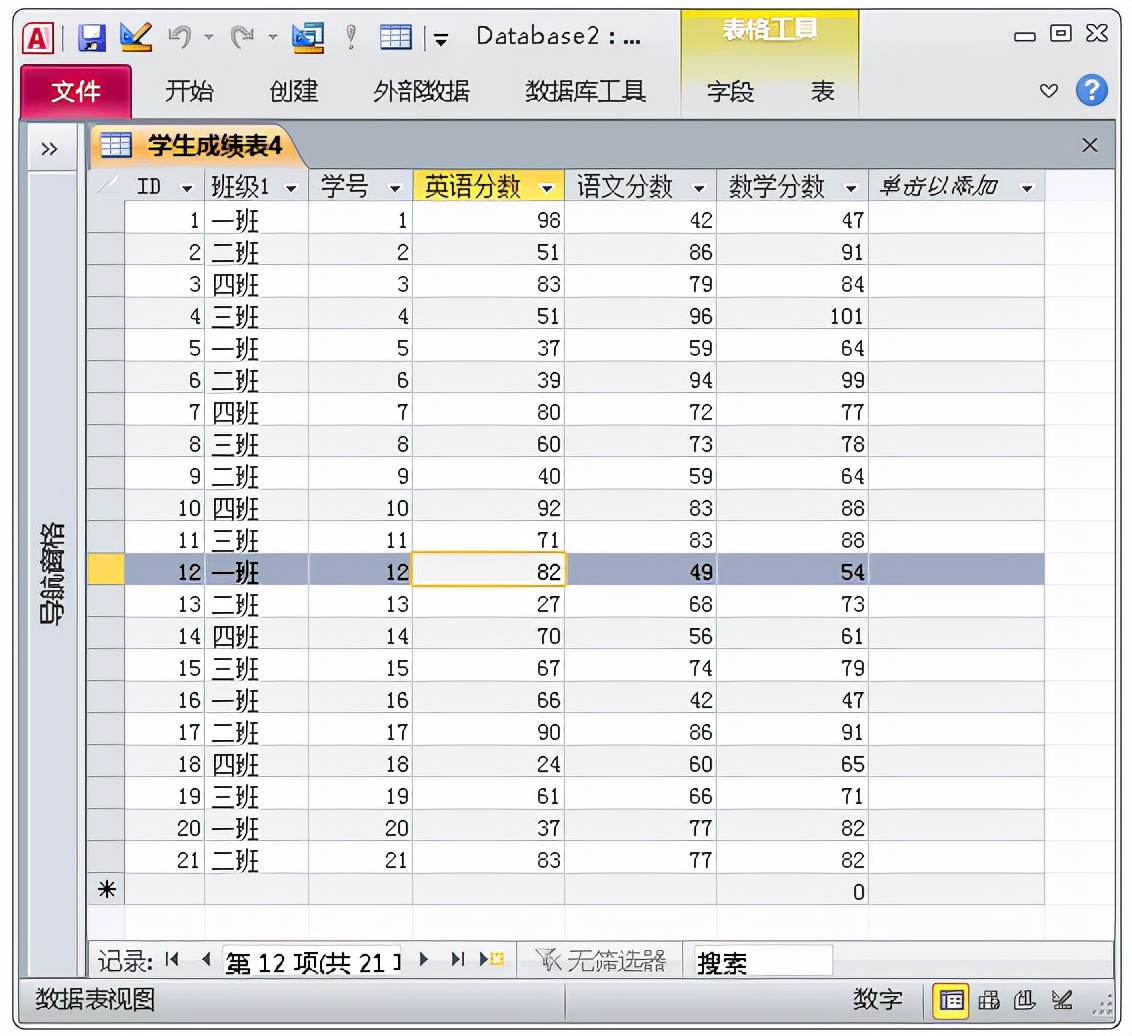Click the Redo icon in the title bar
Image resolution: width=1132 pixels, height=1036 pixels.
[x=243, y=35]
